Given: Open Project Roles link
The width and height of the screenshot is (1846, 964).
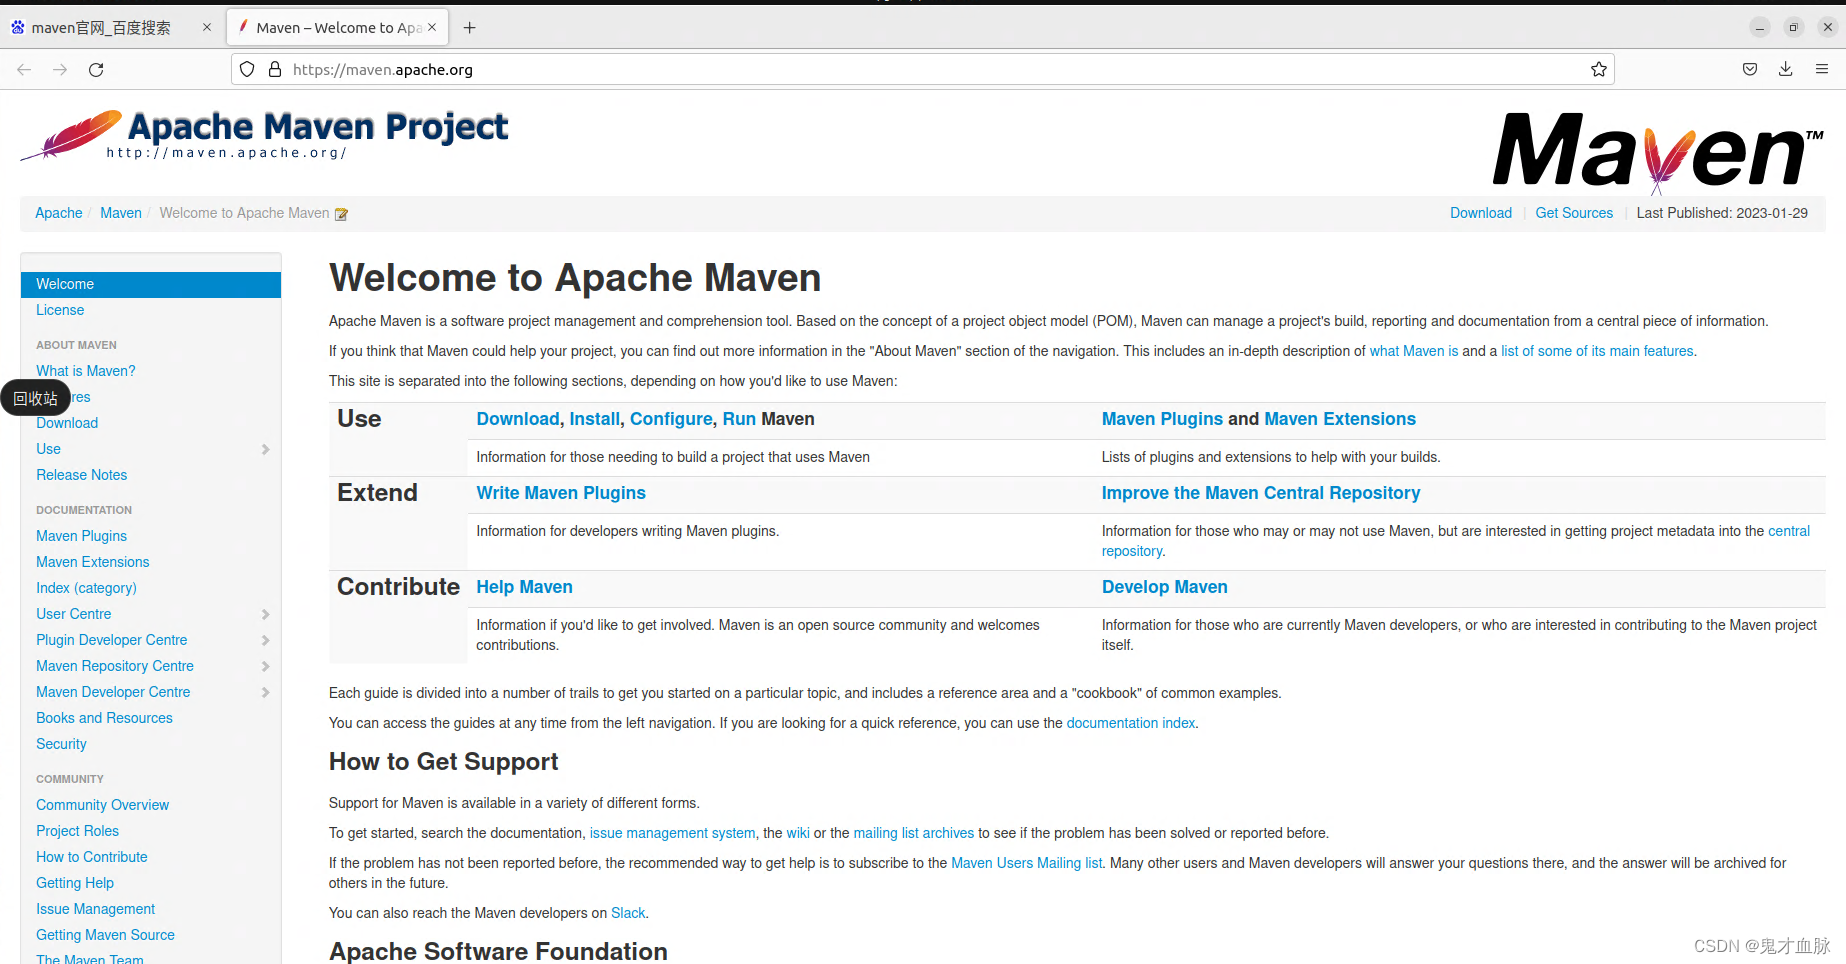Looking at the screenshot, I should point(78,831).
